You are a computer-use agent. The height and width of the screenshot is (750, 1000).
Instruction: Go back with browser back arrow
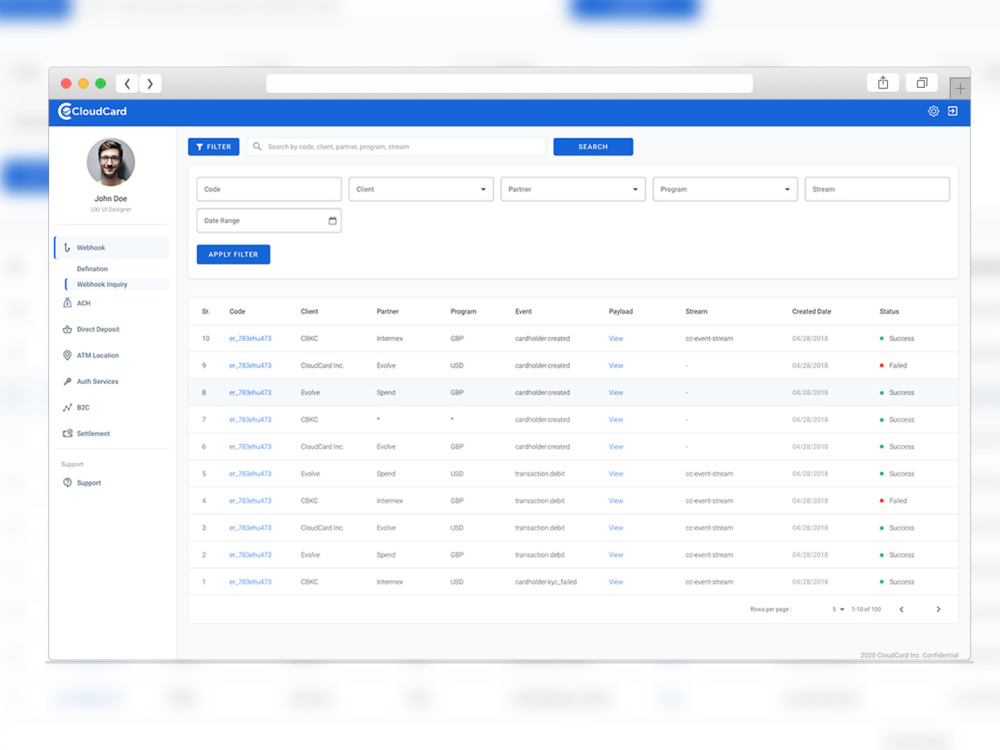tap(127, 84)
